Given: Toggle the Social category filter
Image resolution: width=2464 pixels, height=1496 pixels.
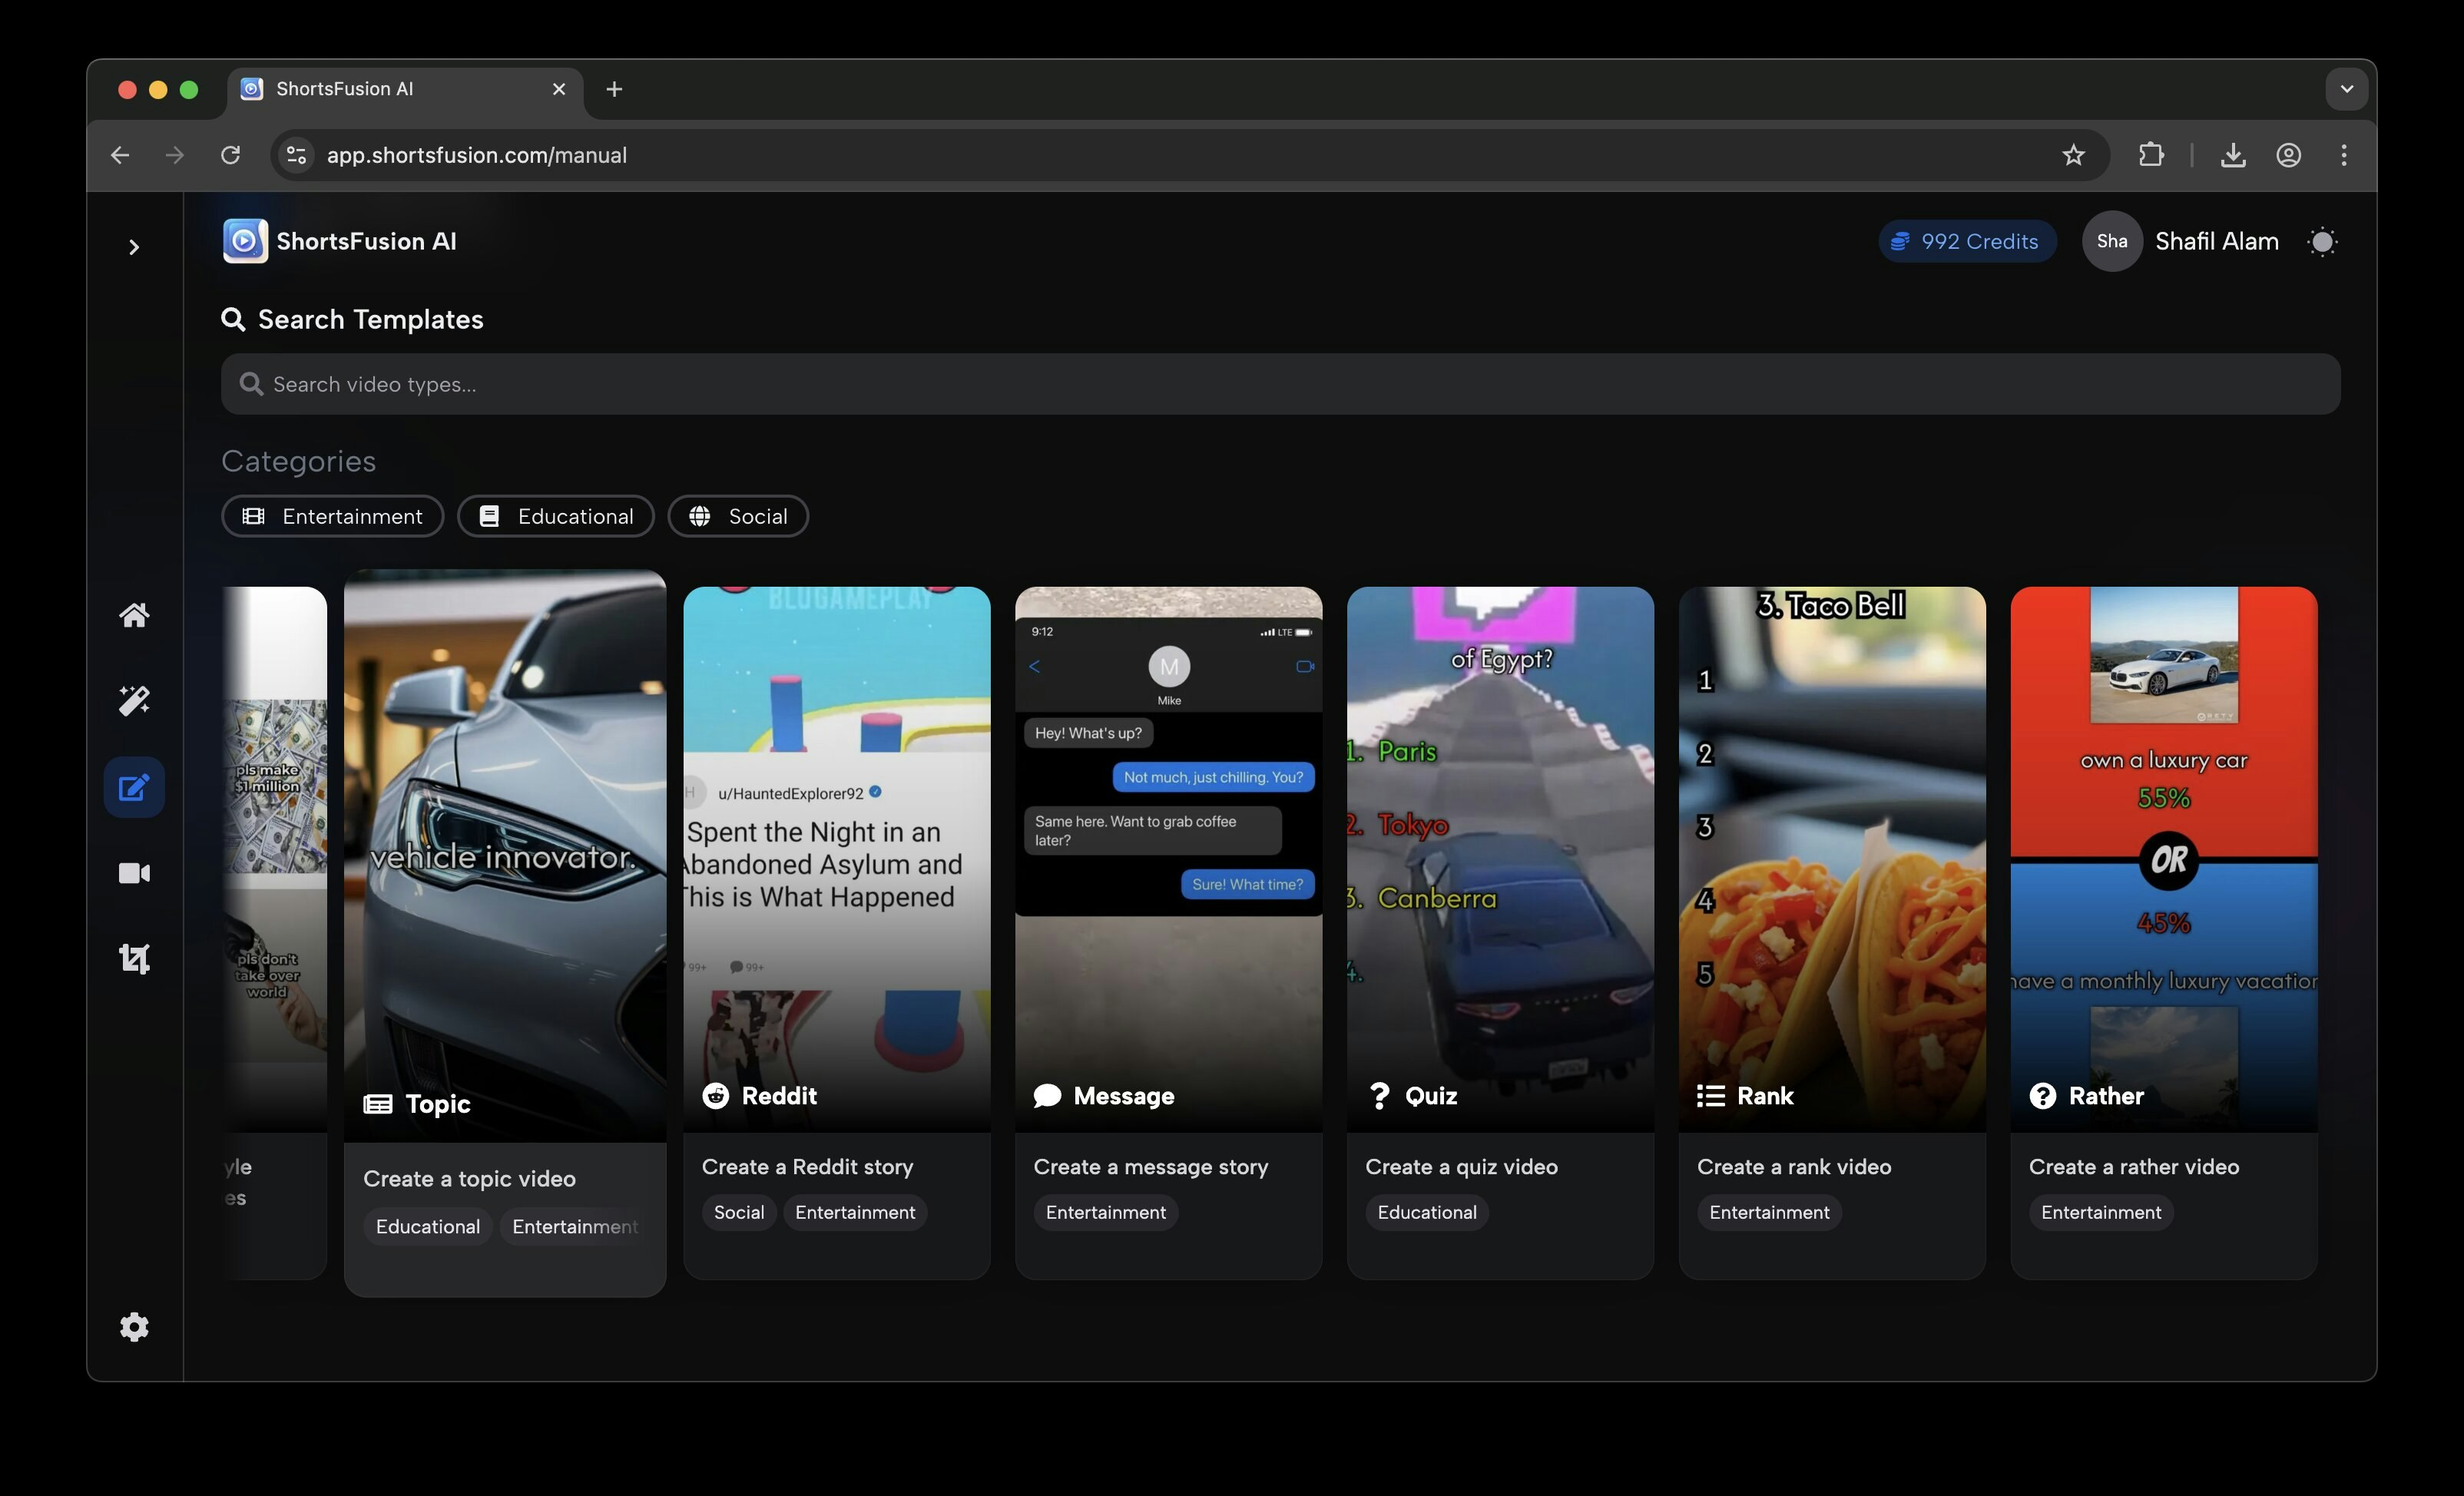Looking at the screenshot, I should [738, 516].
